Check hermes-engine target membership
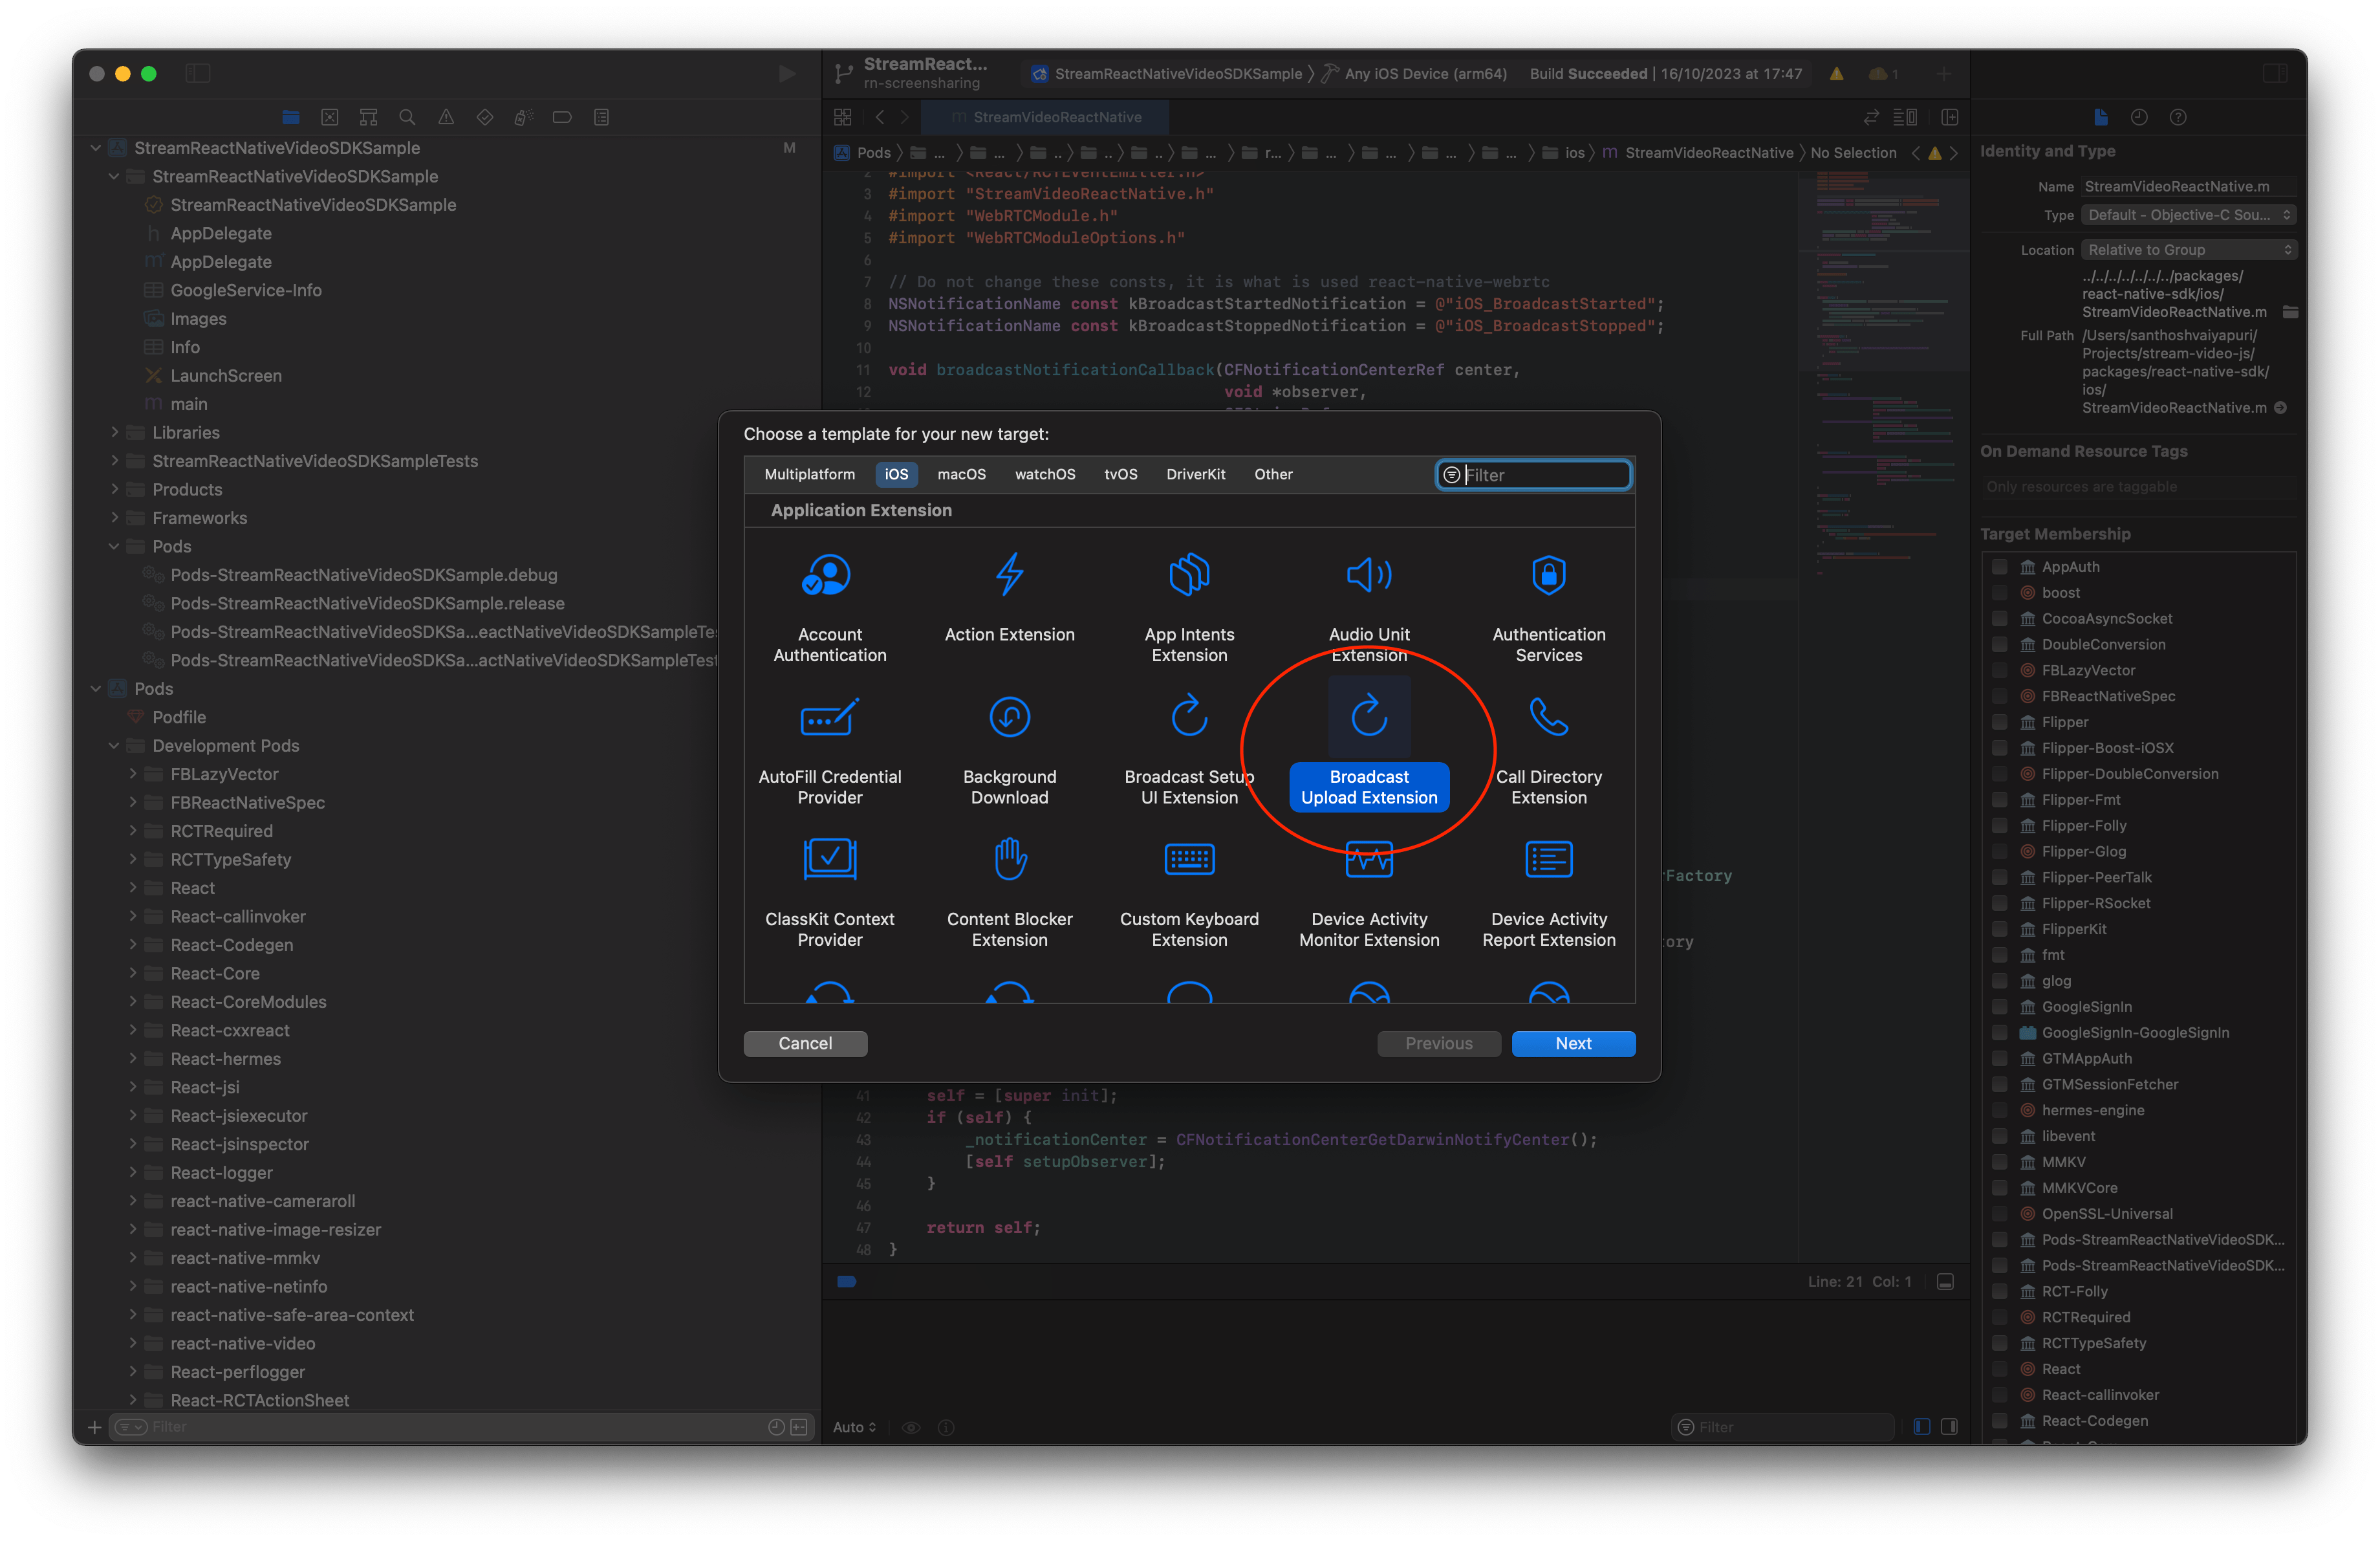2380x1541 pixels. [1999, 1111]
